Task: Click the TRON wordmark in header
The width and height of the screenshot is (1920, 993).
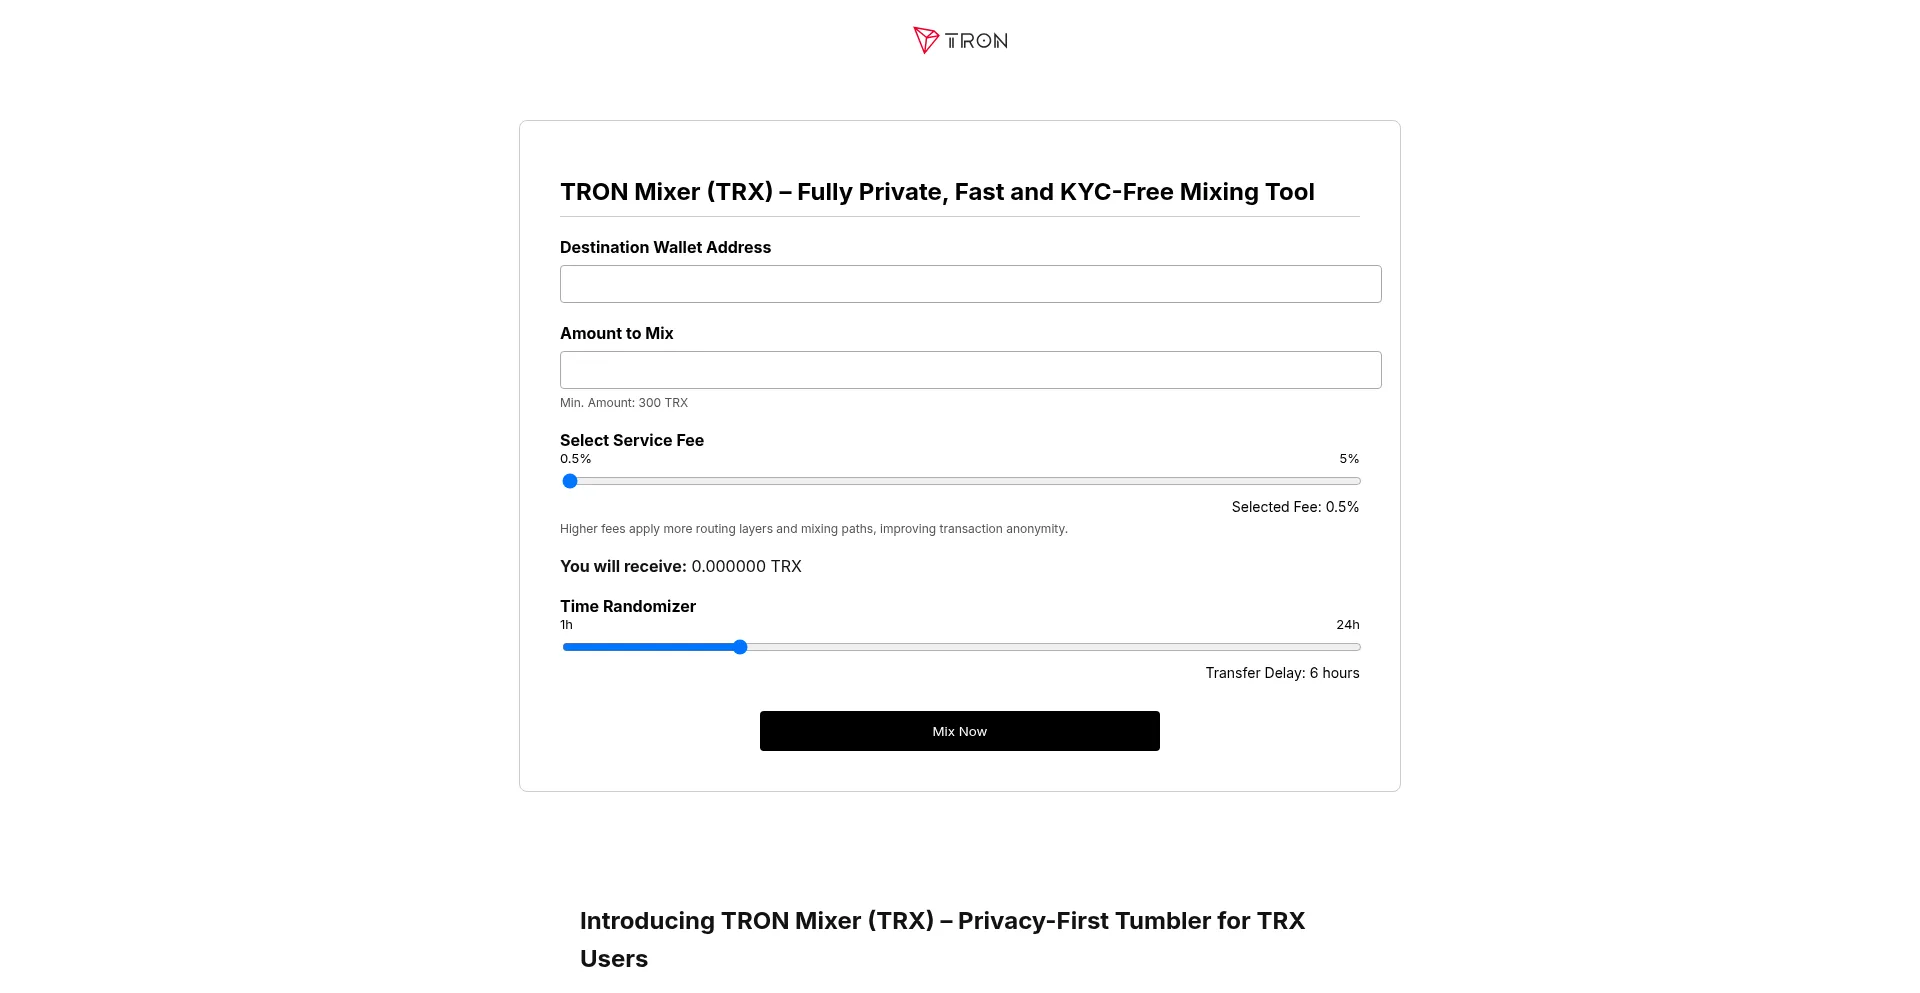Action: tap(977, 41)
